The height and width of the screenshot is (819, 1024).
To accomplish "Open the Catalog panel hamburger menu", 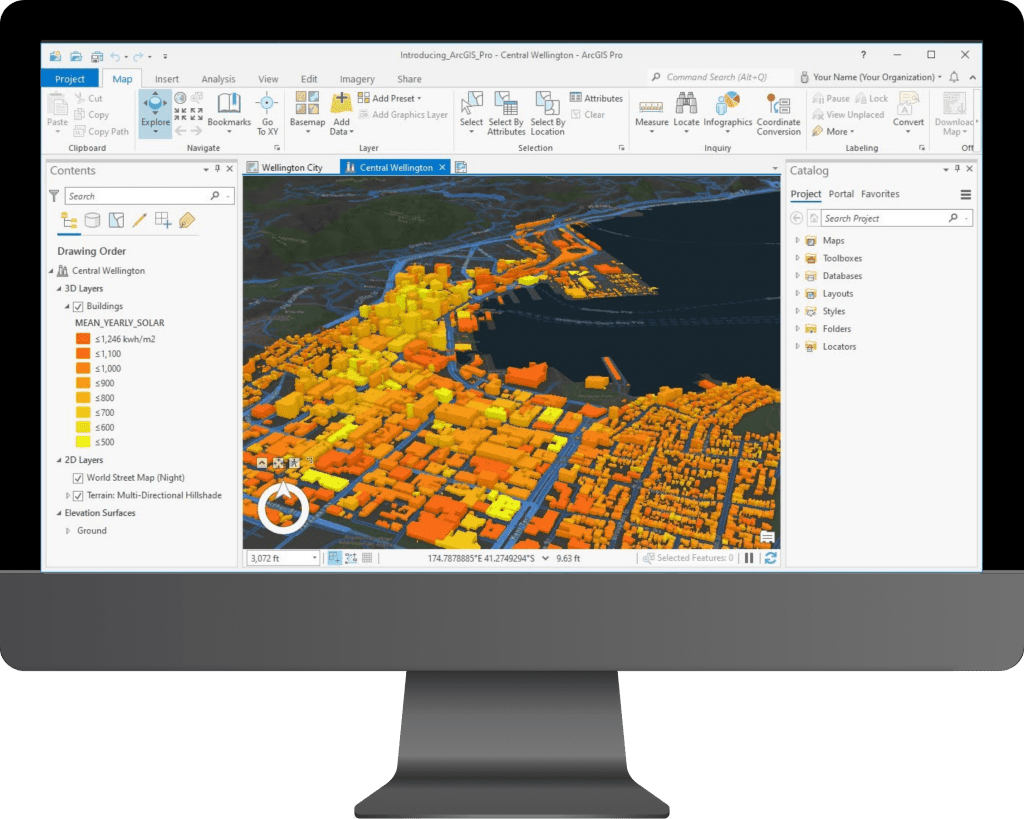I will pos(965,195).
